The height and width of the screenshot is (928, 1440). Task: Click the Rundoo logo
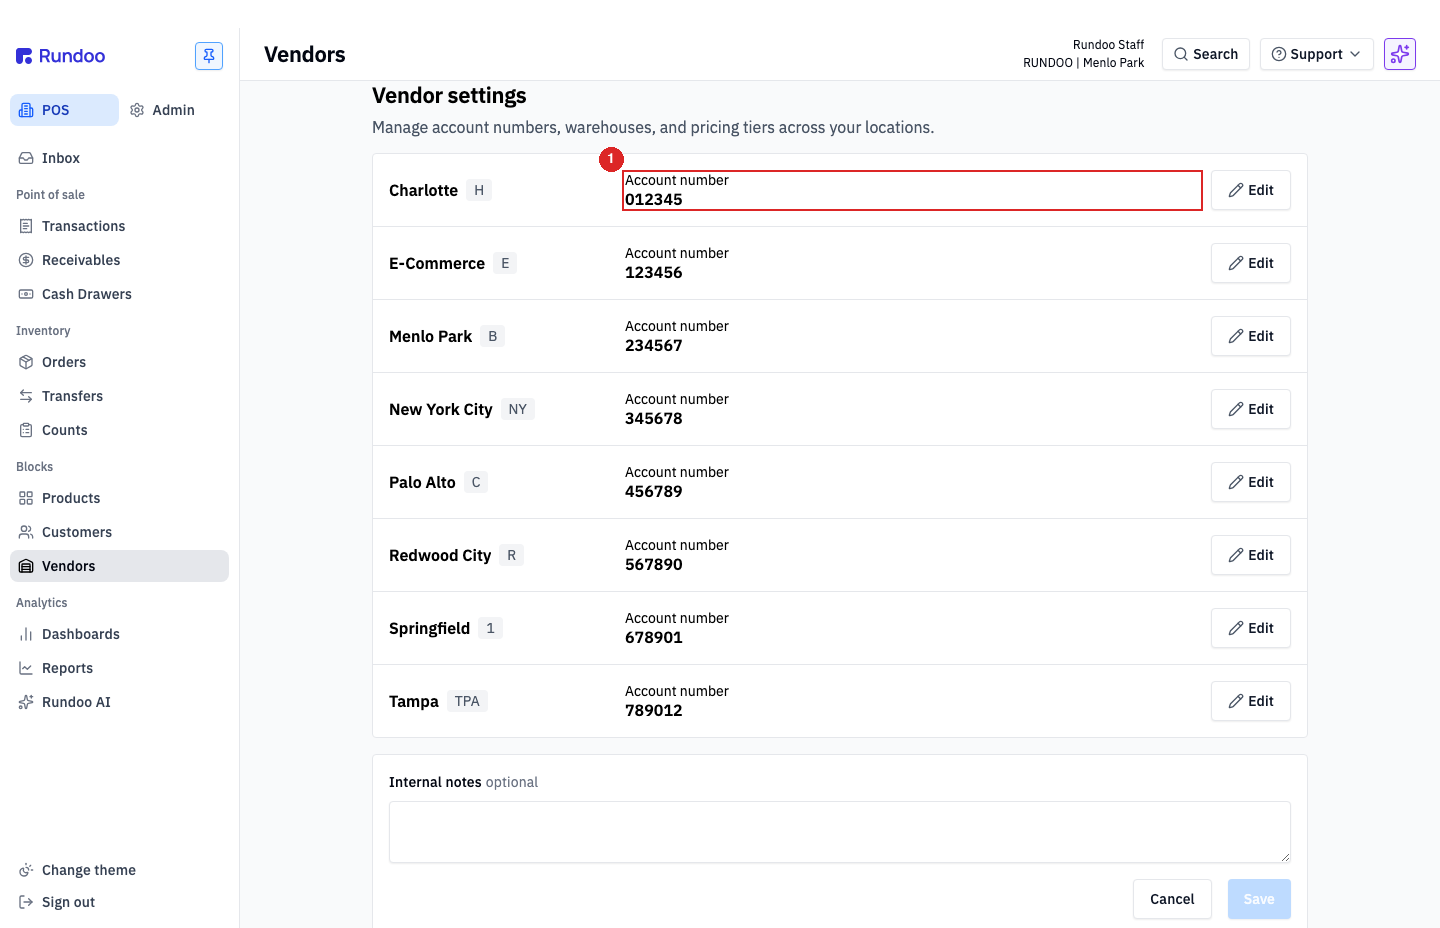click(x=60, y=56)
